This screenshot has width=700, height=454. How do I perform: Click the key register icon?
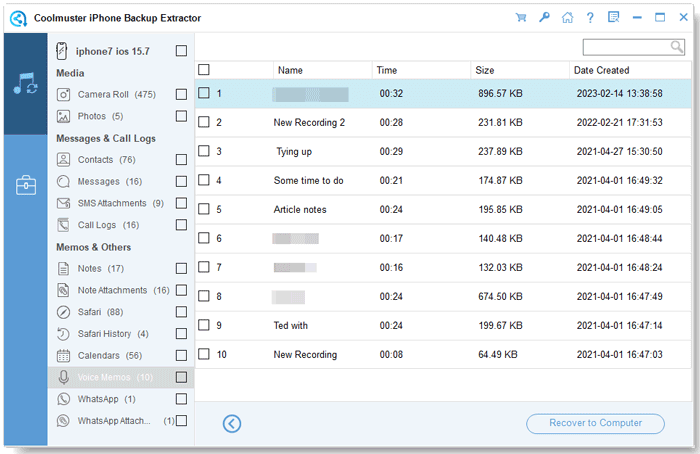pyautogui.click(x=544, y=17)
